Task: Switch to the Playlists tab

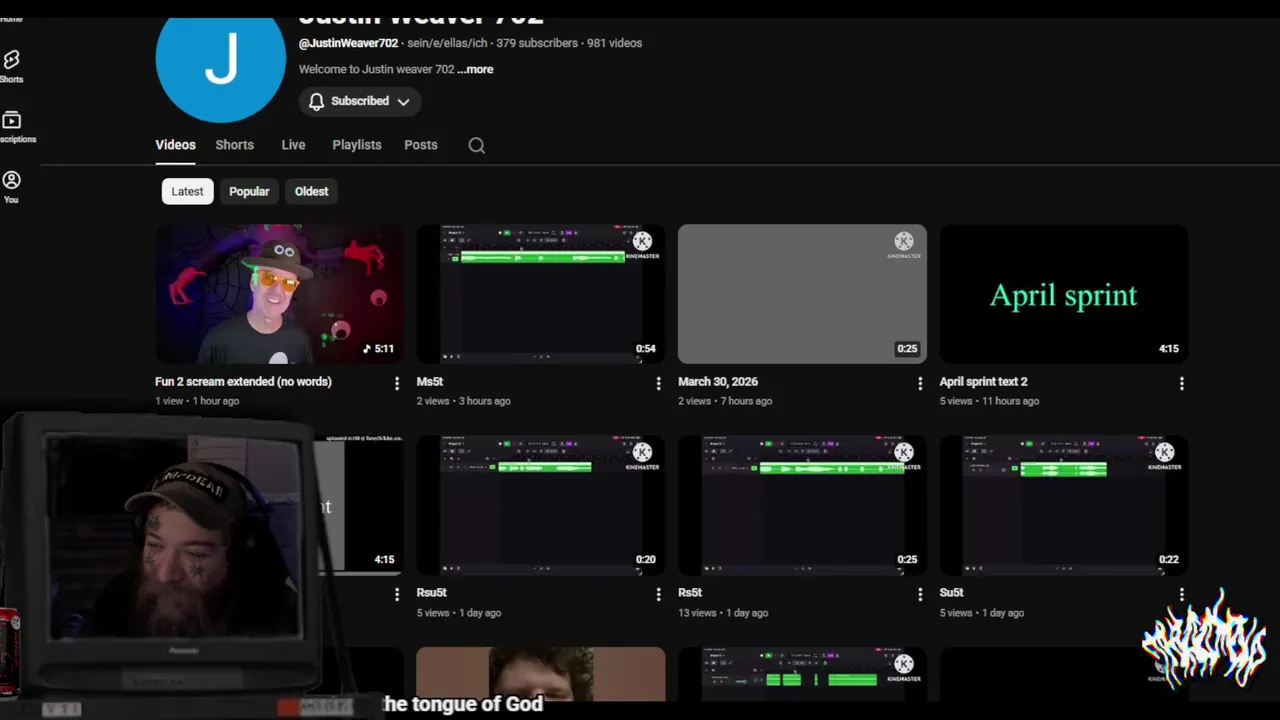Action: [x=357, y=145]
